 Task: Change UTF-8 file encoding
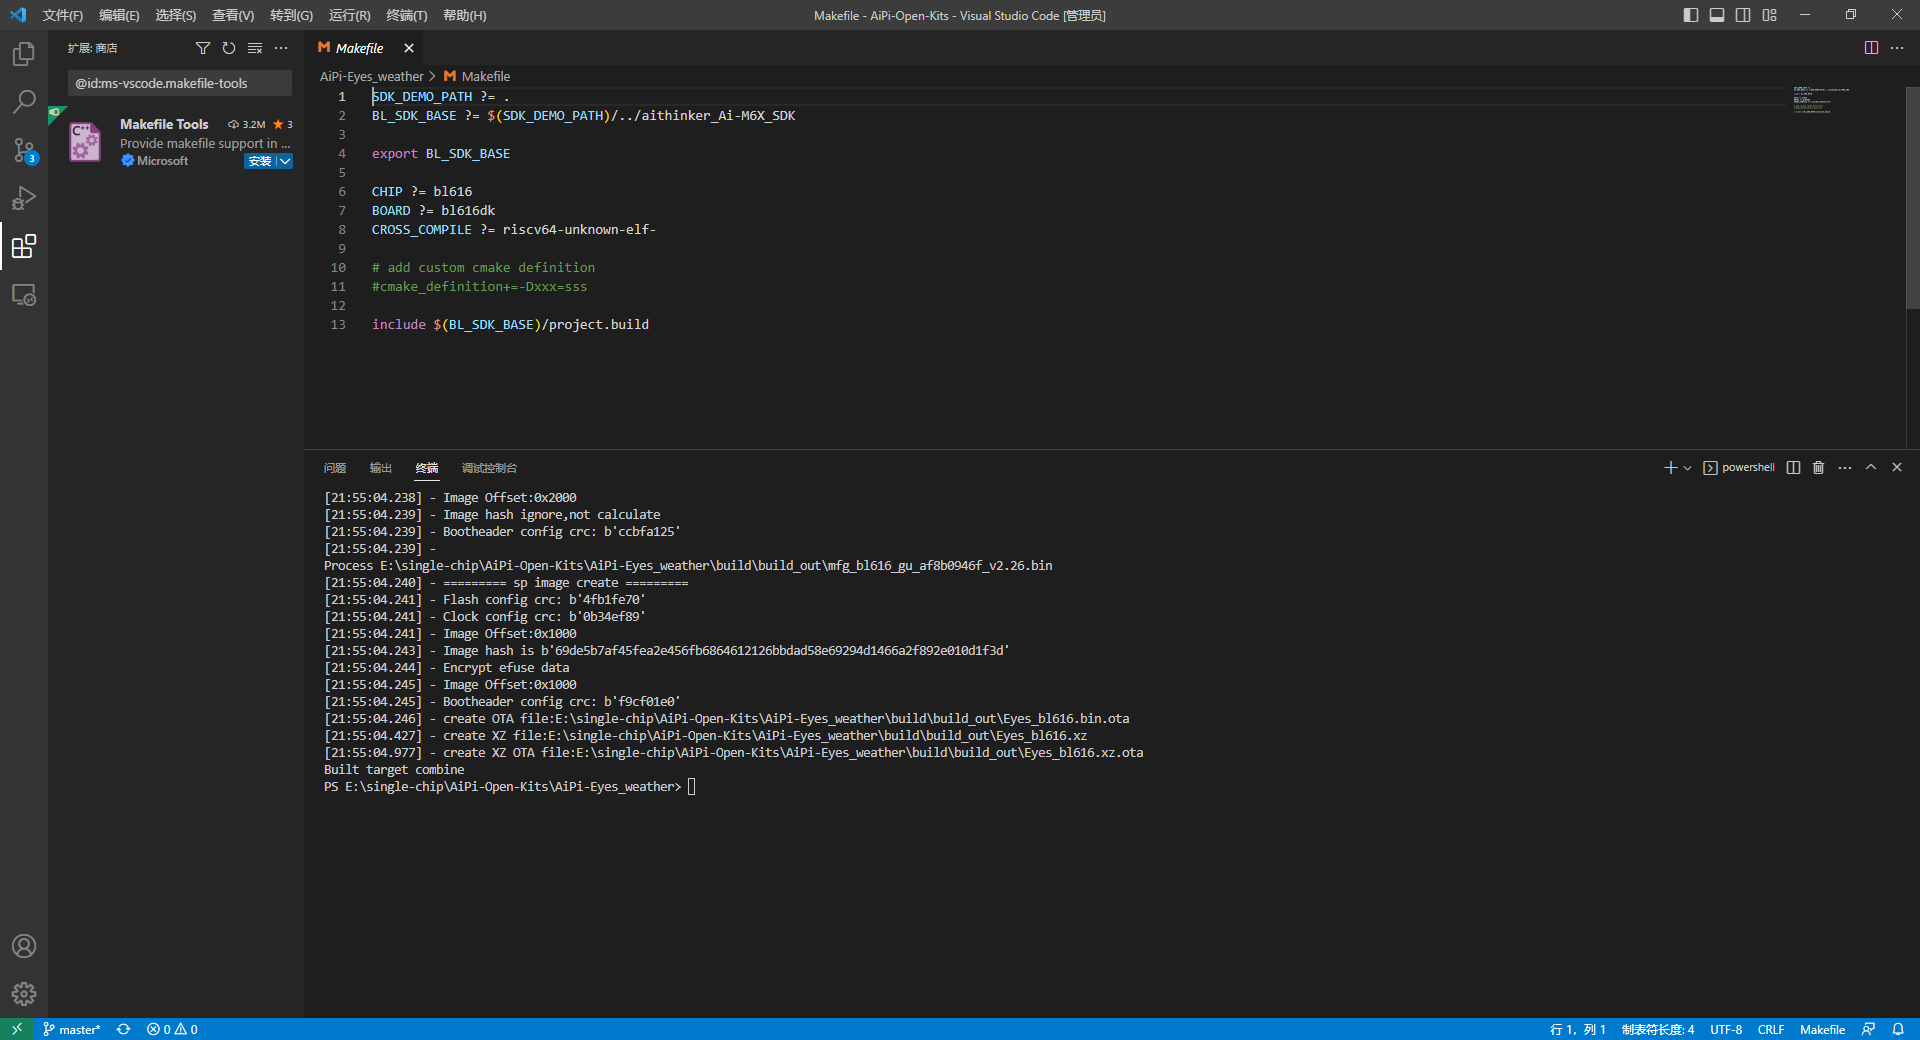pos(1726,1029)
